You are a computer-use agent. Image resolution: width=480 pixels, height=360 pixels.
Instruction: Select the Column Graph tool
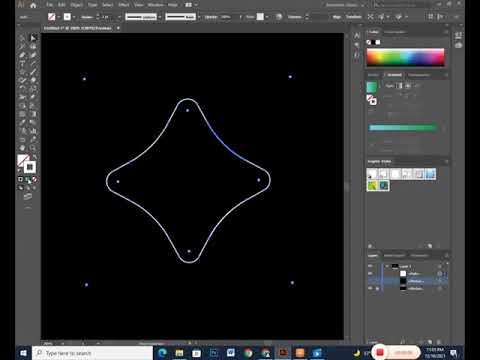[x=33, y=131]
